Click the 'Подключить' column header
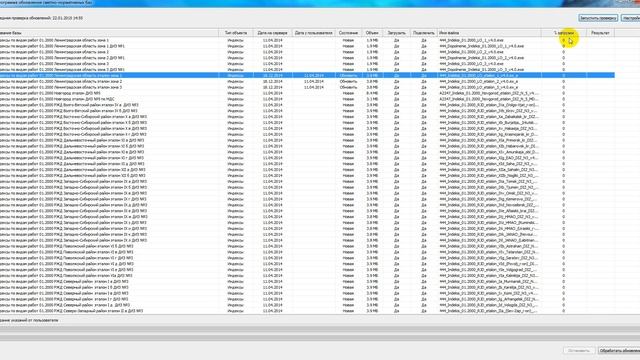 tap(424, 33)
